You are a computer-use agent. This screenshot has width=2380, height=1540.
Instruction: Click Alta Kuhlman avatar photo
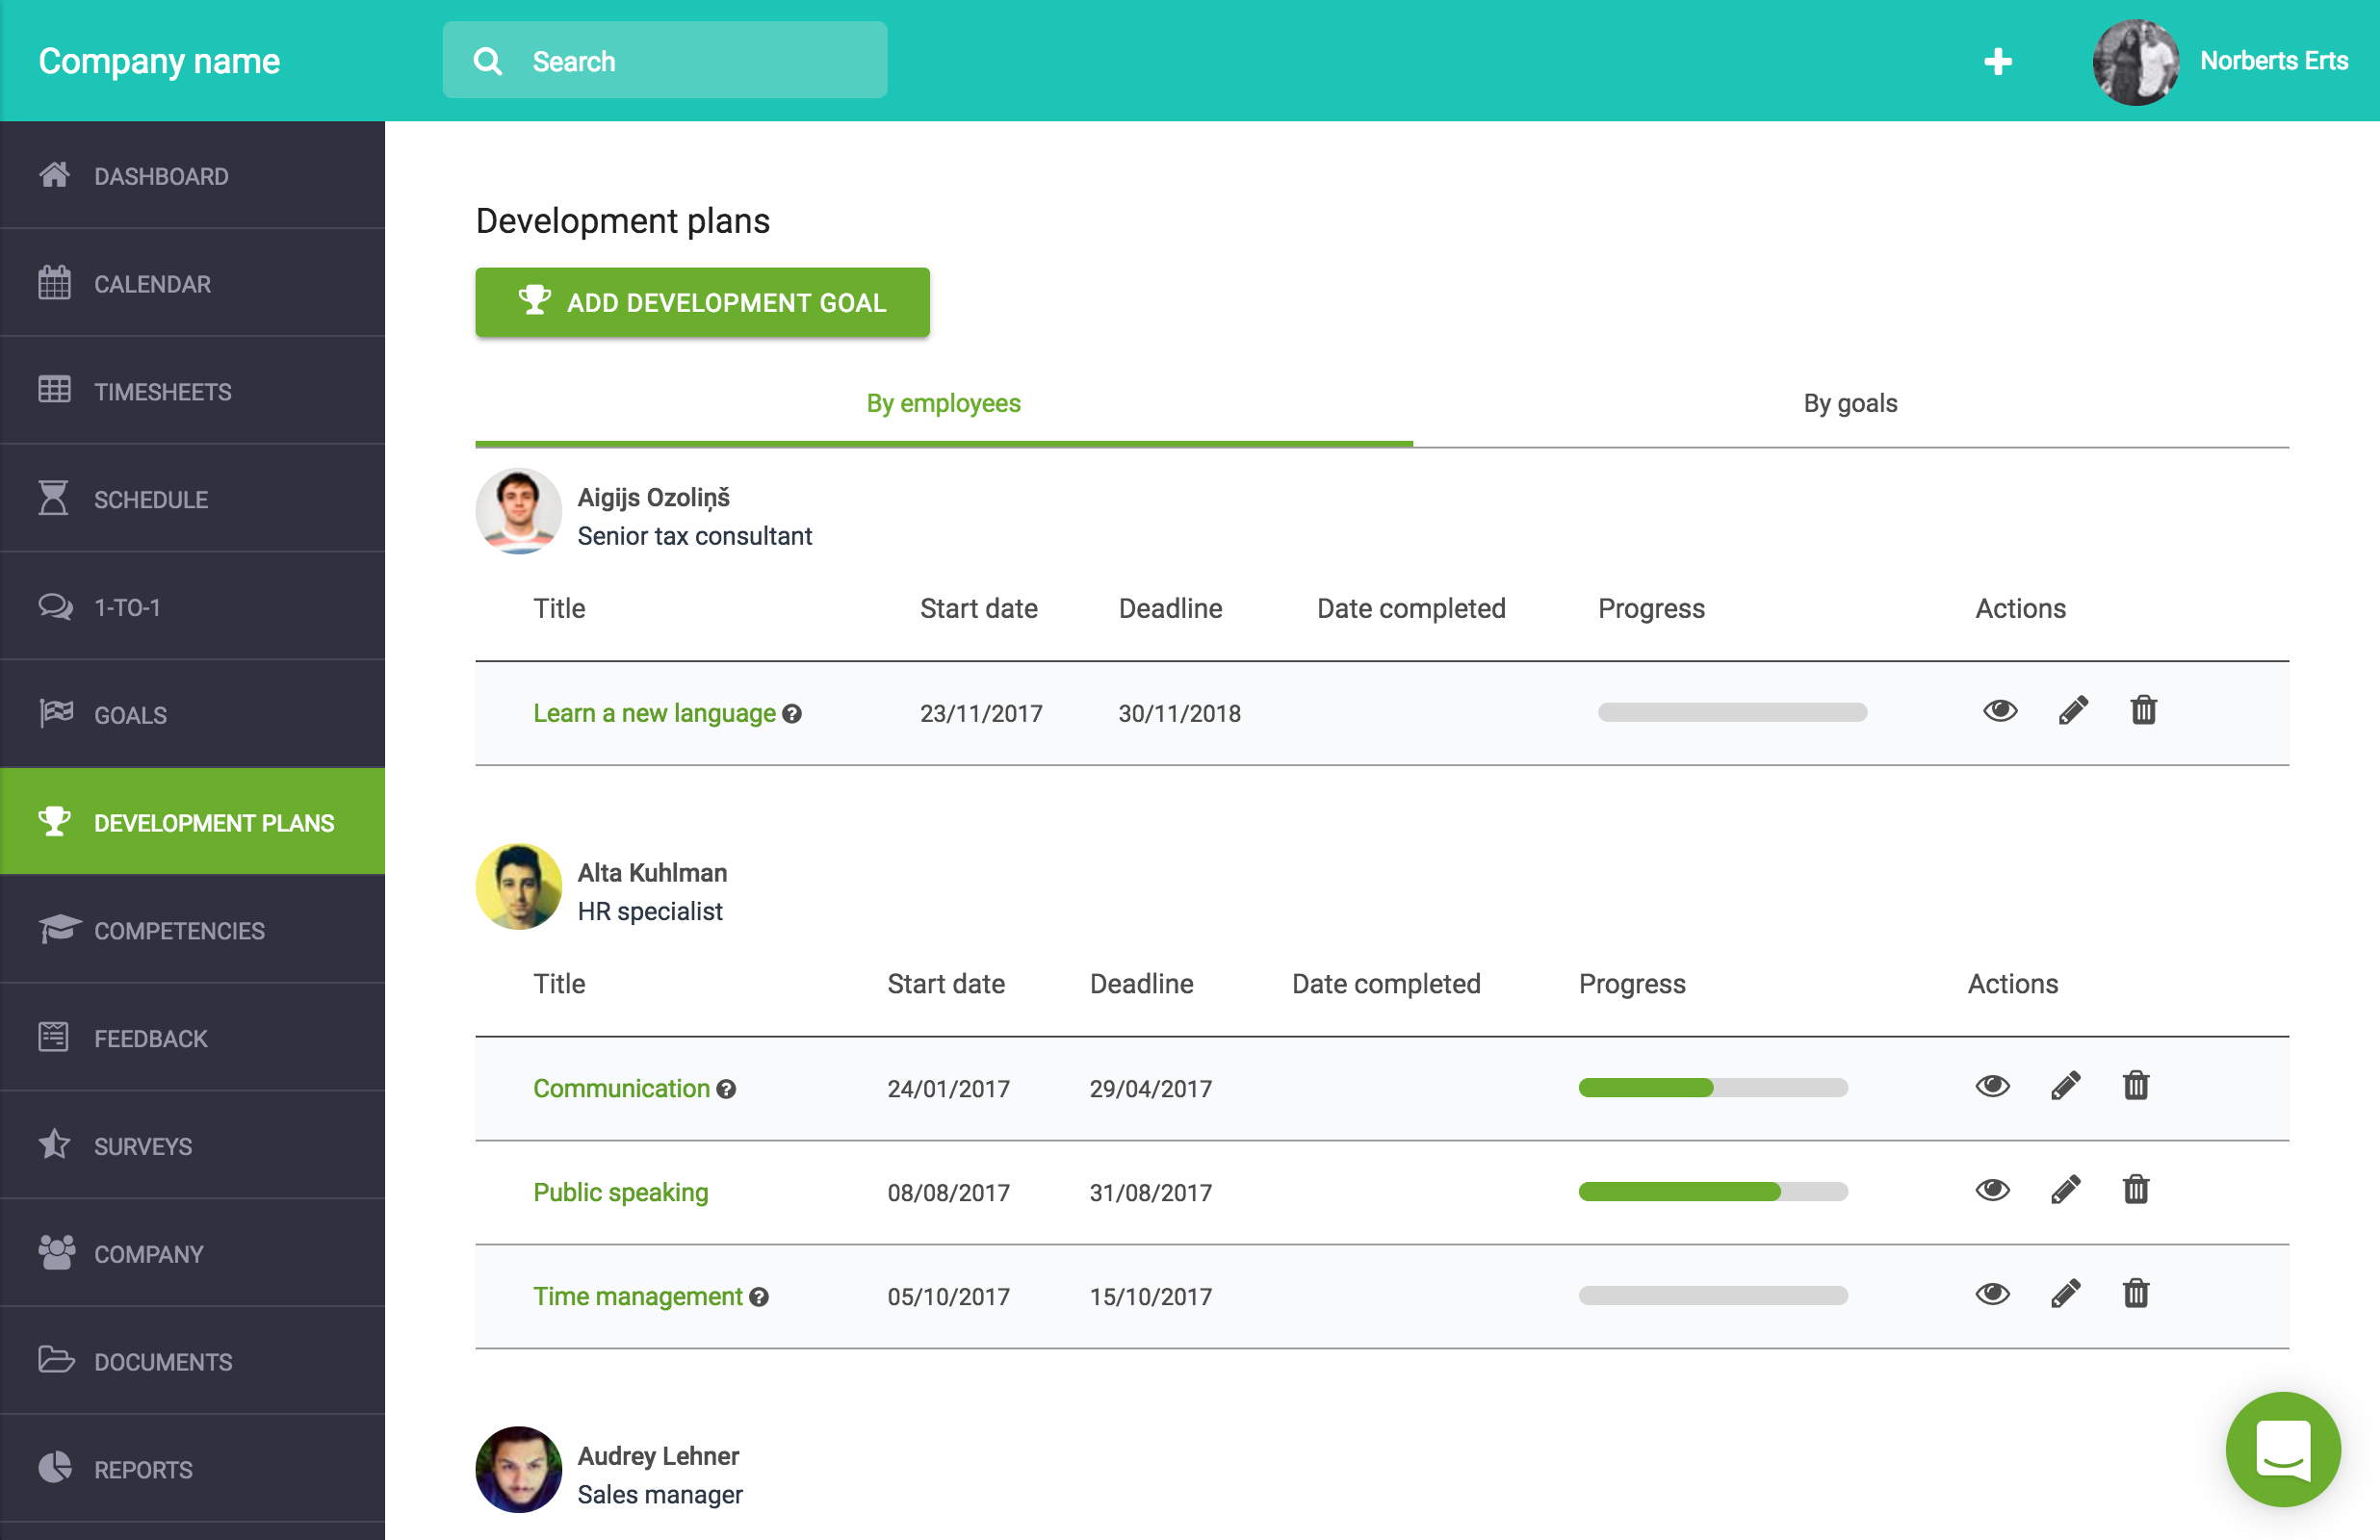pyautogui.click(x=518, y=887)
